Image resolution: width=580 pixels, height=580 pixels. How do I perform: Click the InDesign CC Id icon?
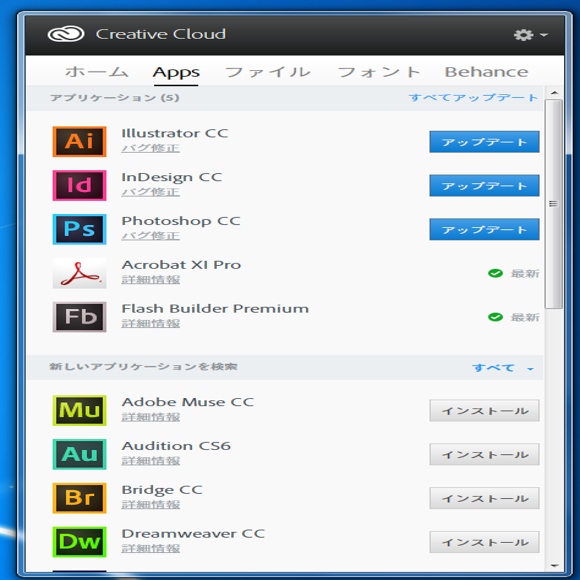coord(80,185)
